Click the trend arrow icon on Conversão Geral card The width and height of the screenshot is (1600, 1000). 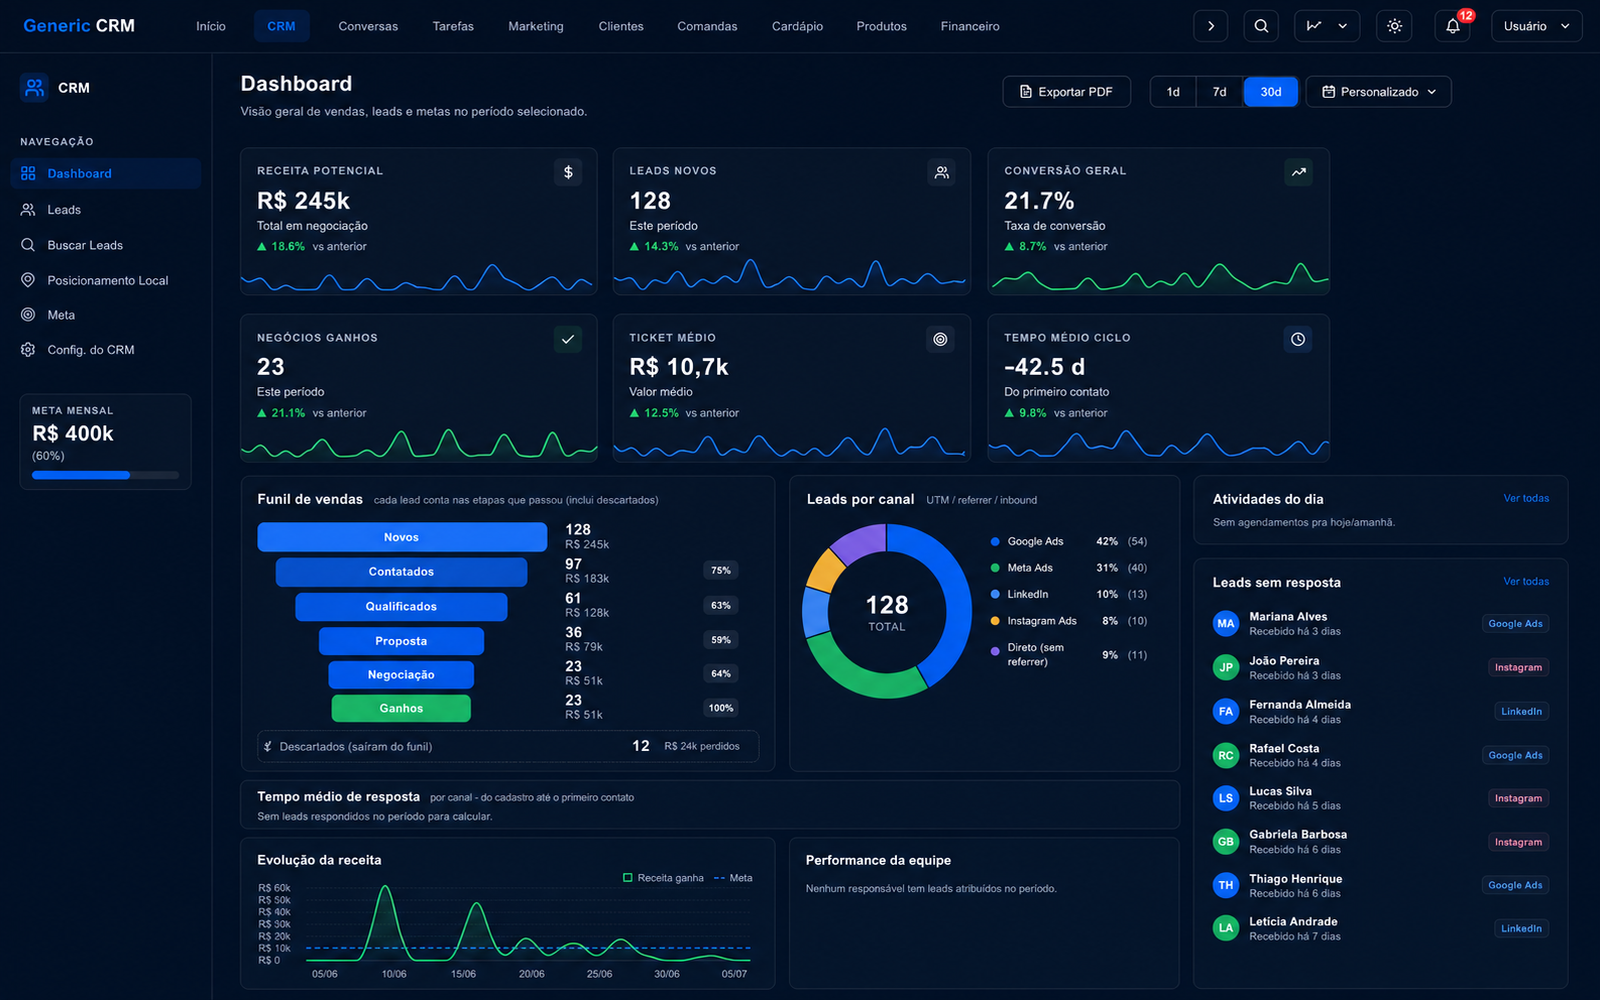coord(1298,172)
